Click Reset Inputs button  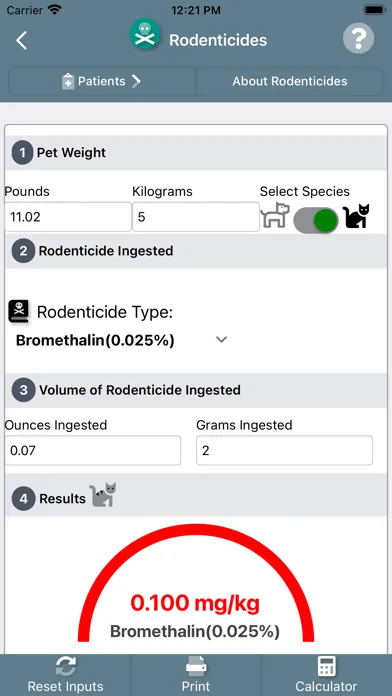click(65, 675)
